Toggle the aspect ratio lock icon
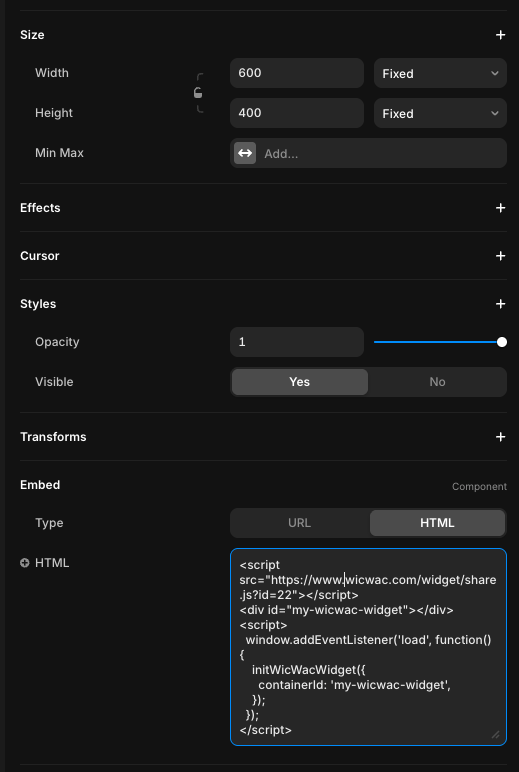519x772 pixels. [198, 93]
